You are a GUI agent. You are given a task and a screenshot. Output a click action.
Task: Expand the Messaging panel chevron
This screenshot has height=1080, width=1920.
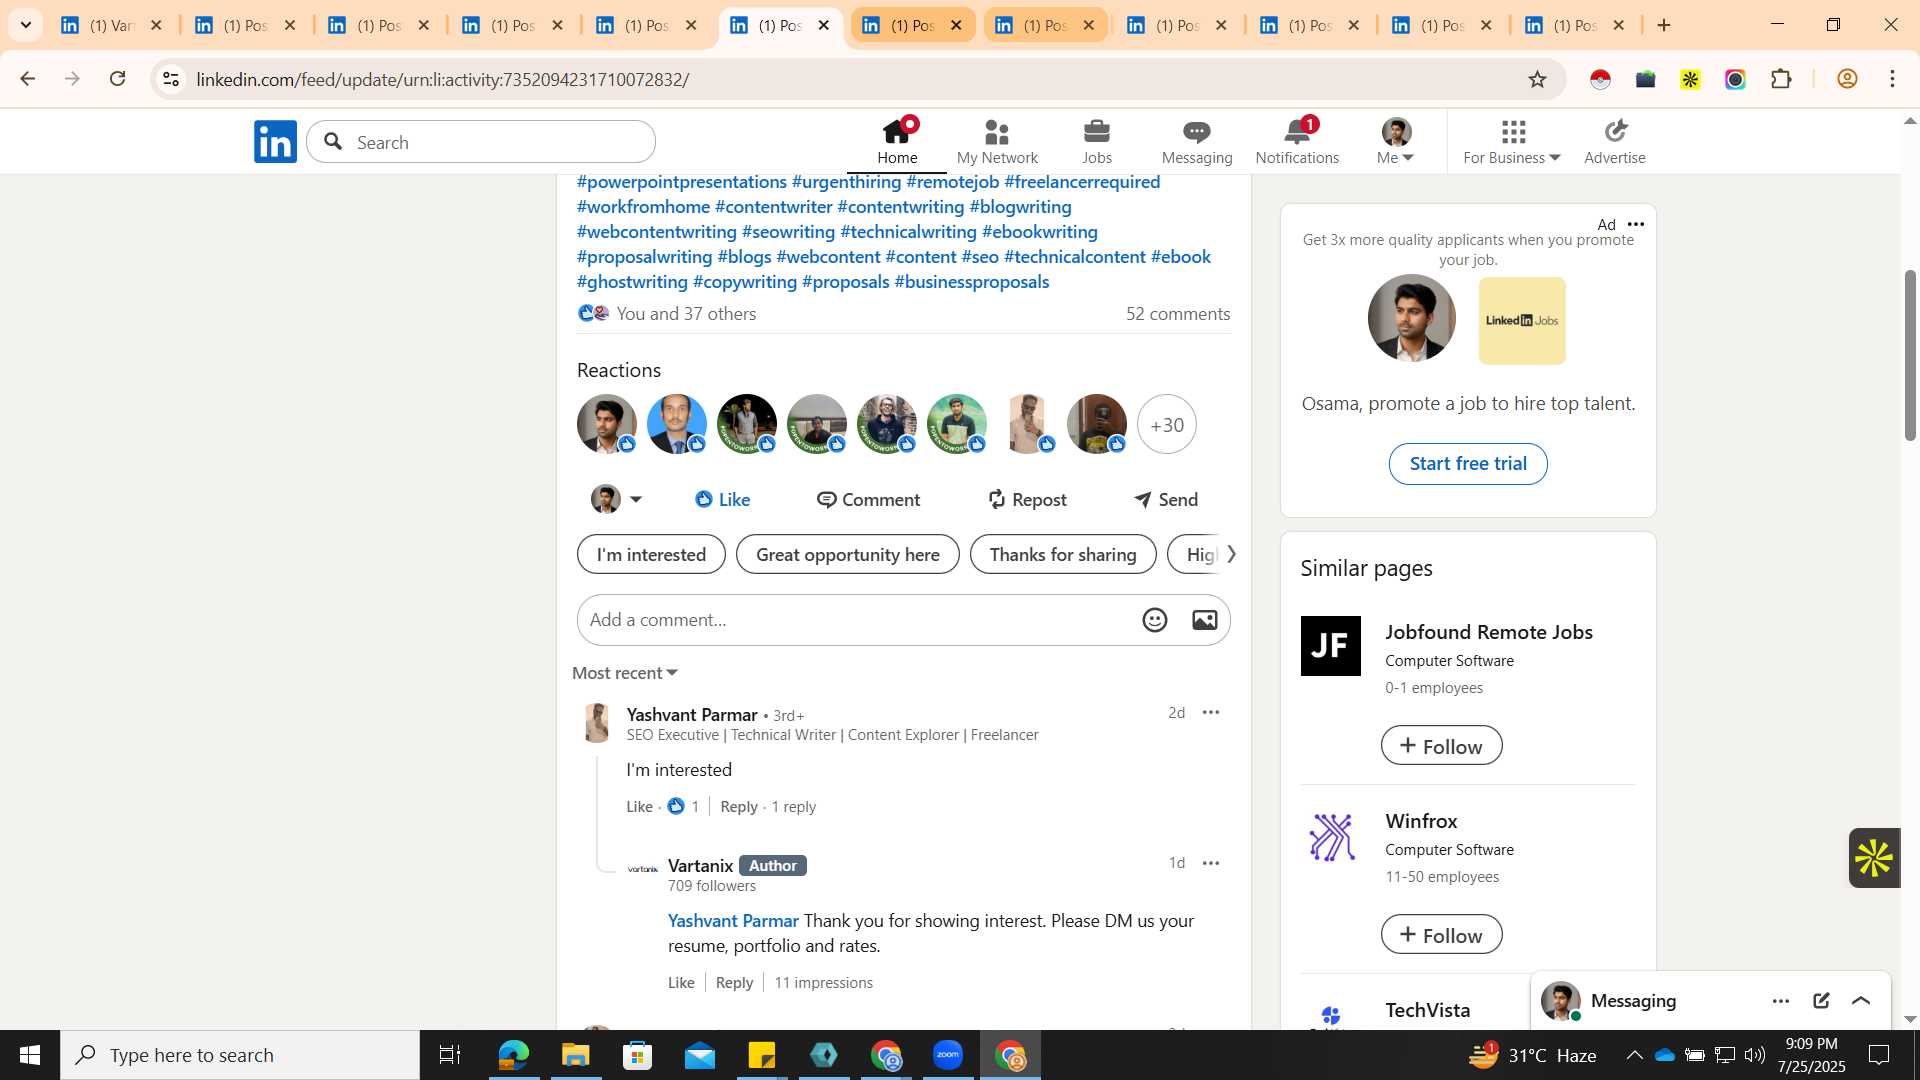(1861, 1000)
